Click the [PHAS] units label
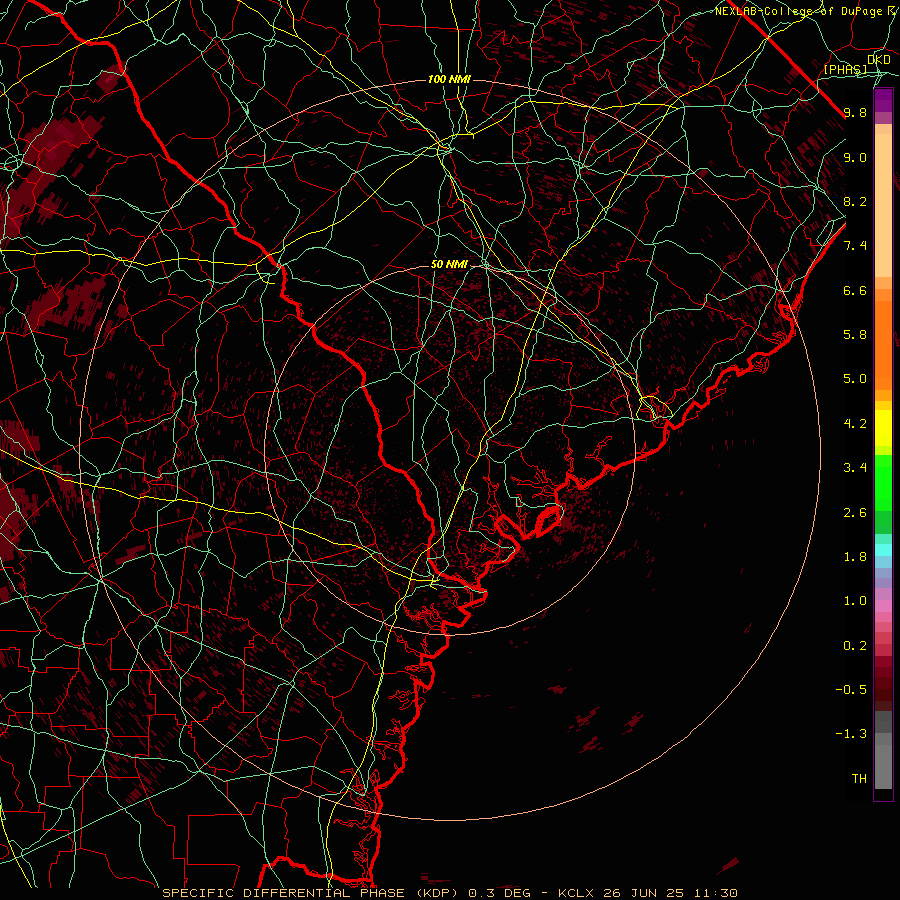Screen dimensions: 900x900 [845, 69]
